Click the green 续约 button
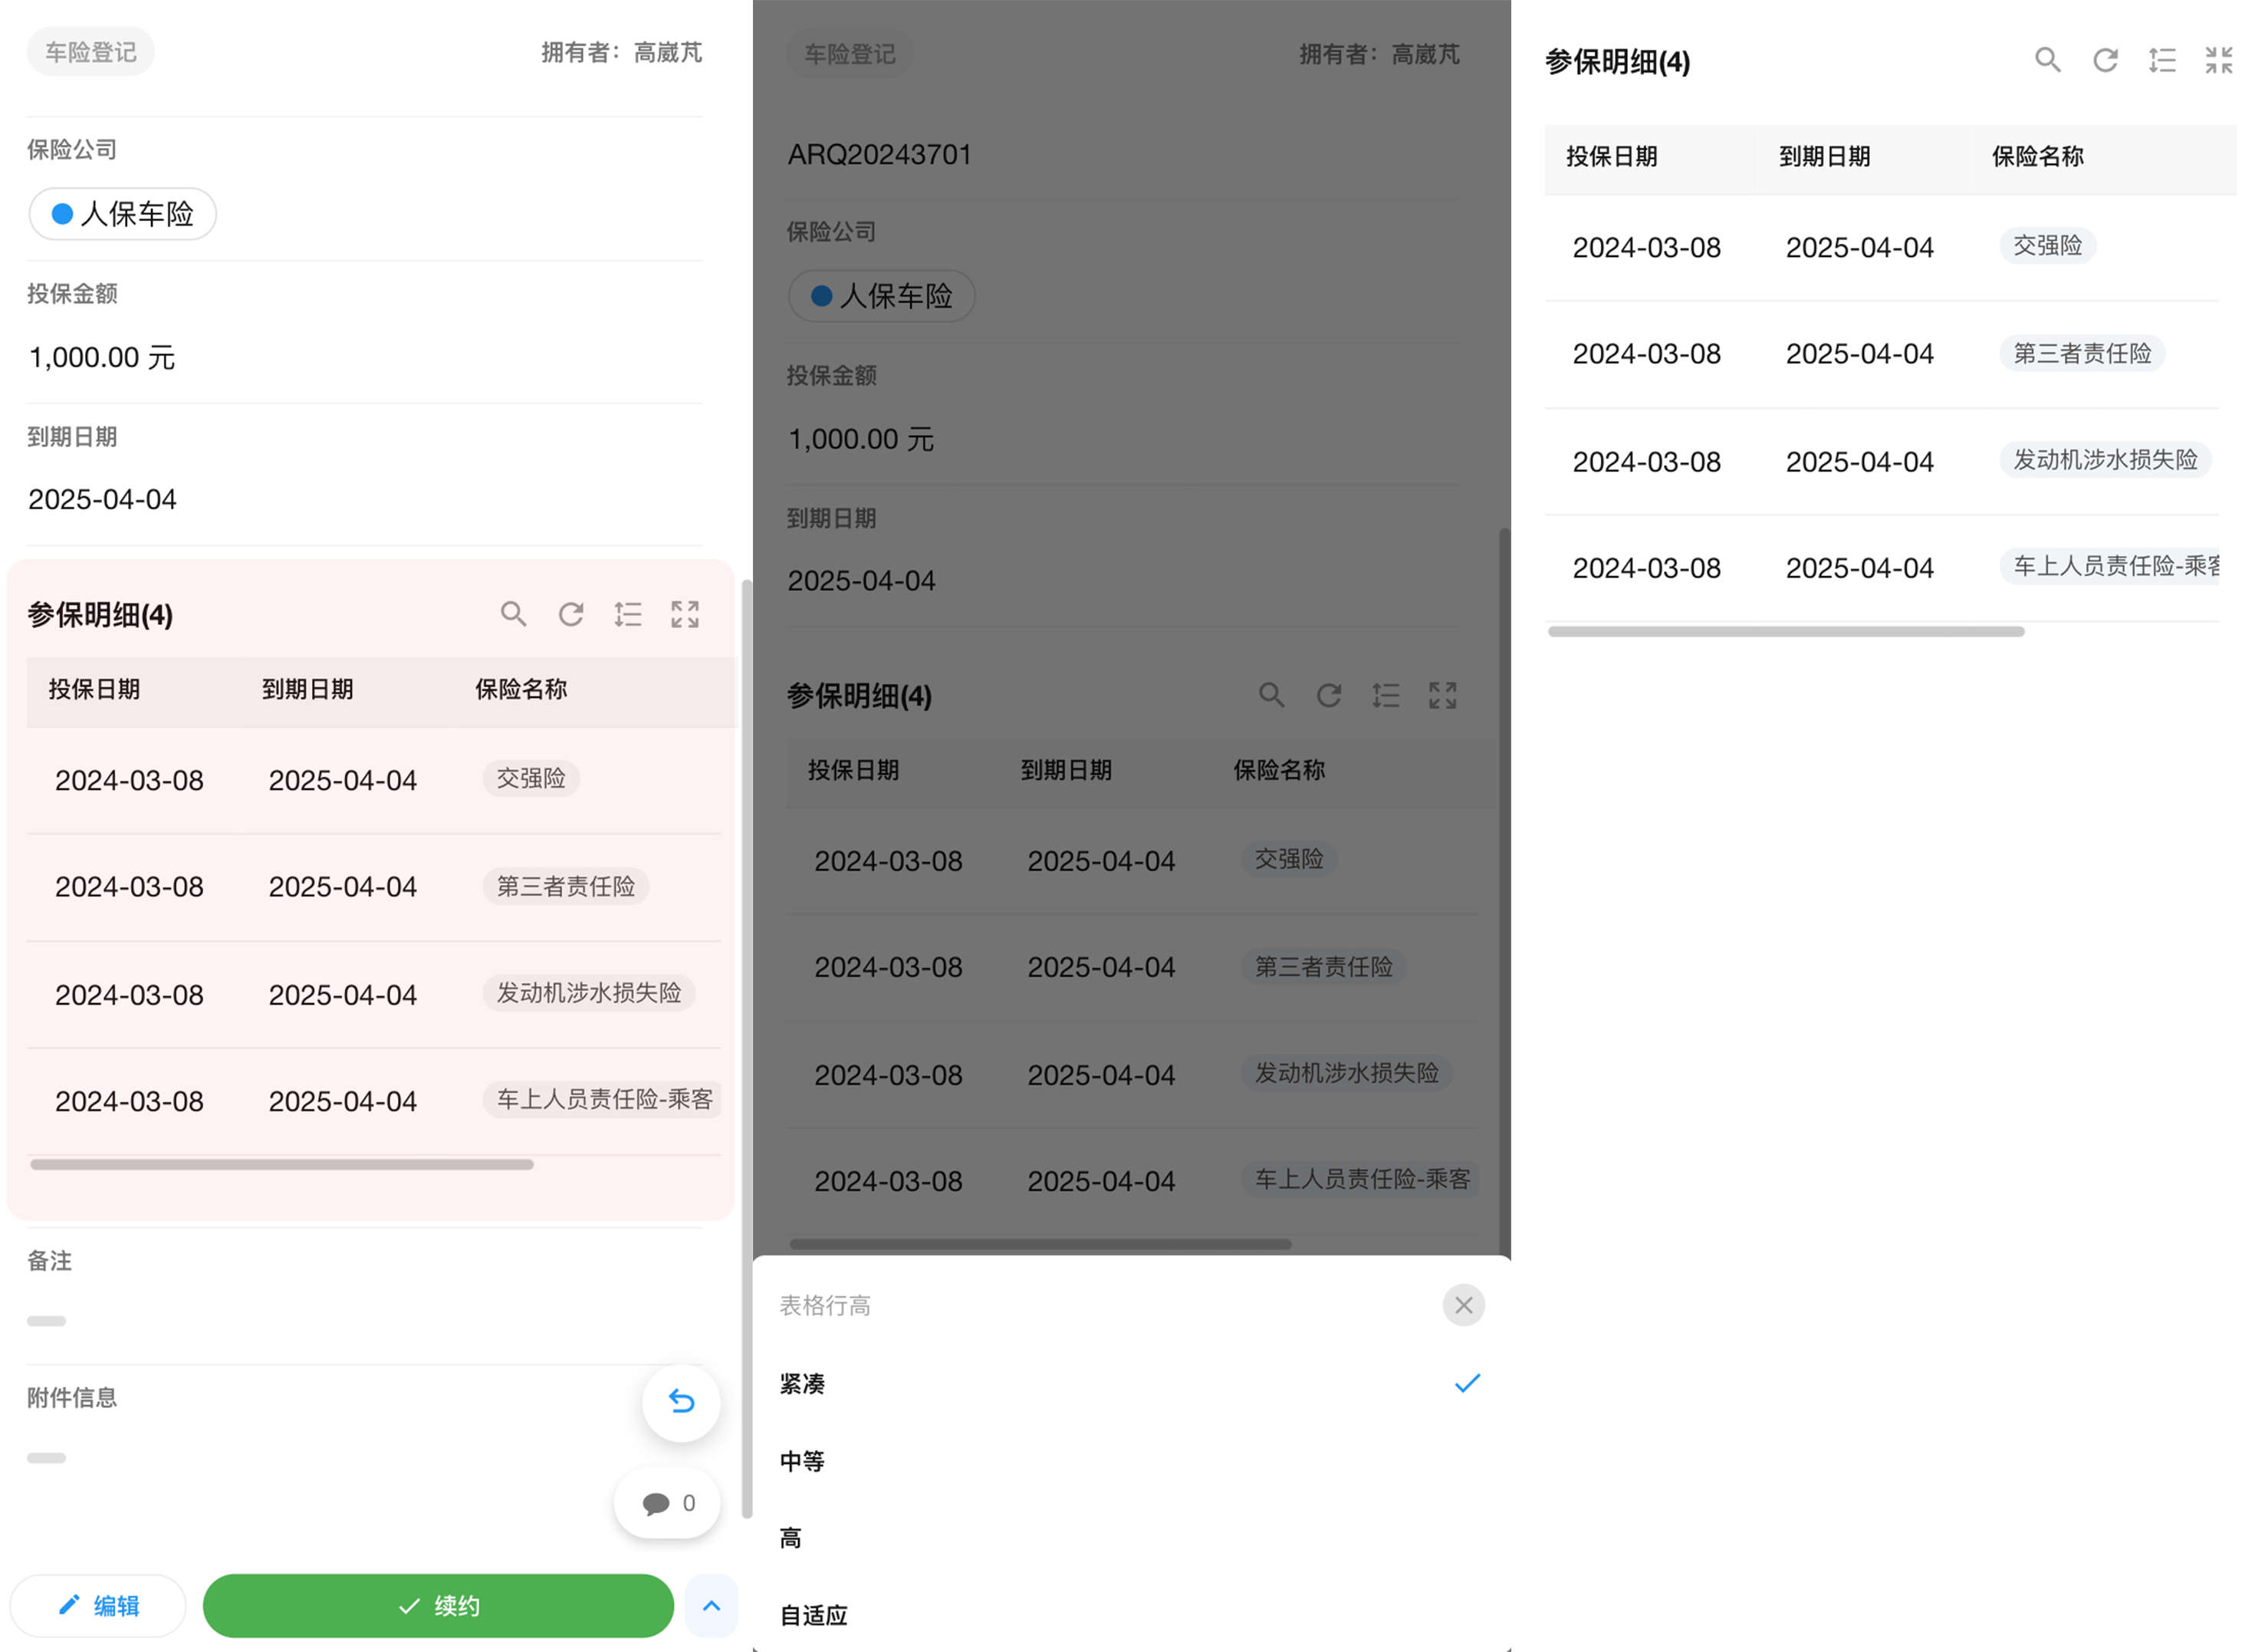This screenshot has width=2268, height=1652. click(438, 1606)
